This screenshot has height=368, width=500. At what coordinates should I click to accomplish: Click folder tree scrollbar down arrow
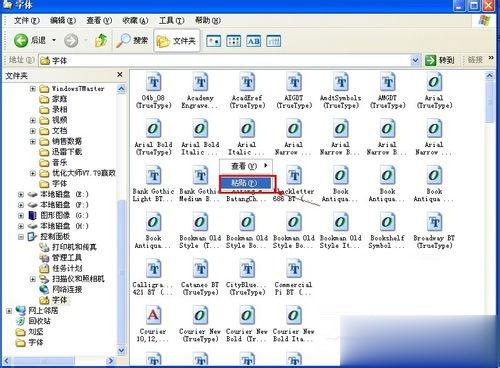(x=121, y=350)
